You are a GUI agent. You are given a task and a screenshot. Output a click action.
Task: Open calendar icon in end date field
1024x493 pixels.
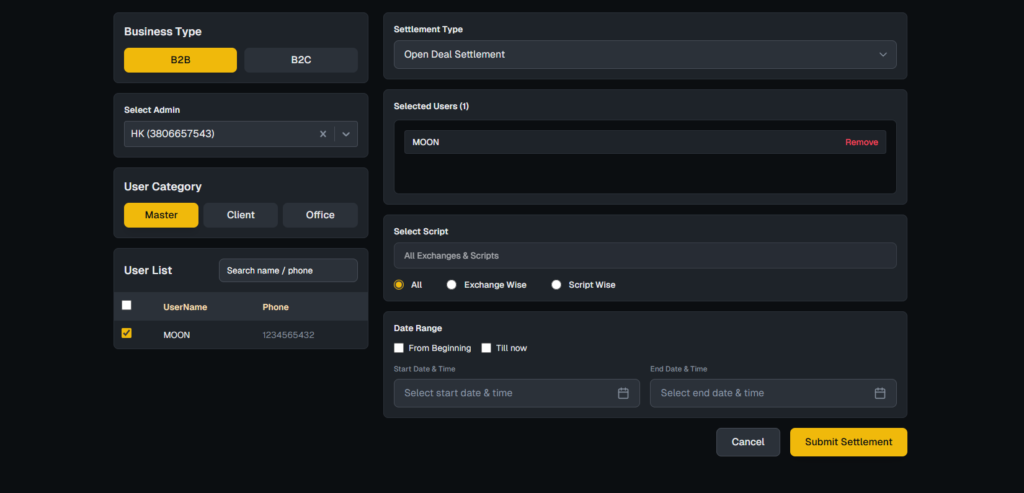click(880, 393)
